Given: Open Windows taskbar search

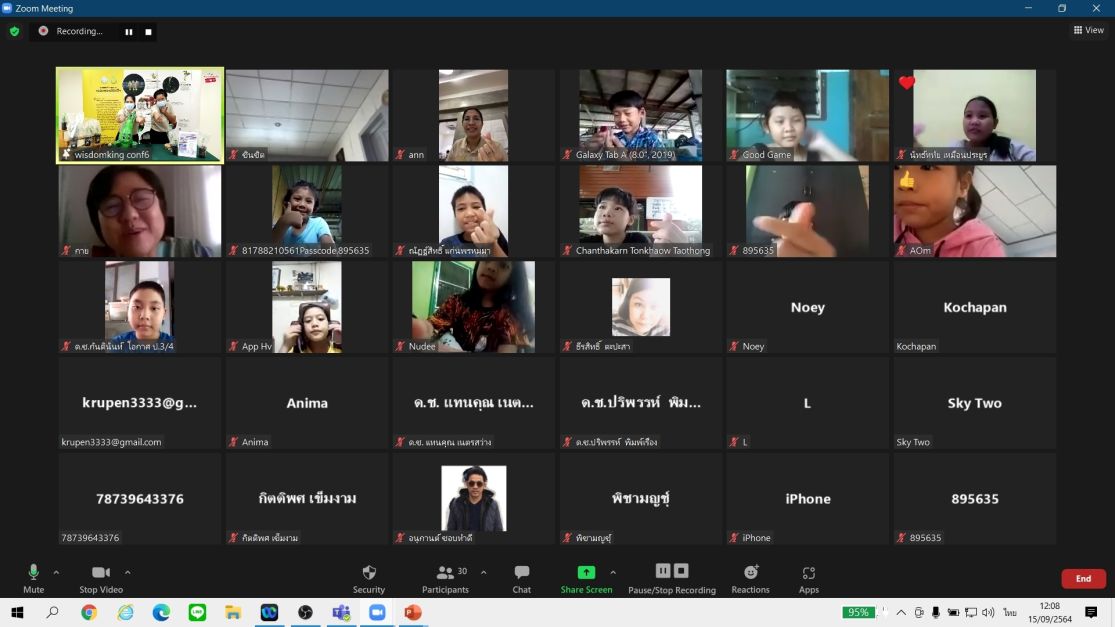Looking at the screenshot, I should tap(53, 612).
